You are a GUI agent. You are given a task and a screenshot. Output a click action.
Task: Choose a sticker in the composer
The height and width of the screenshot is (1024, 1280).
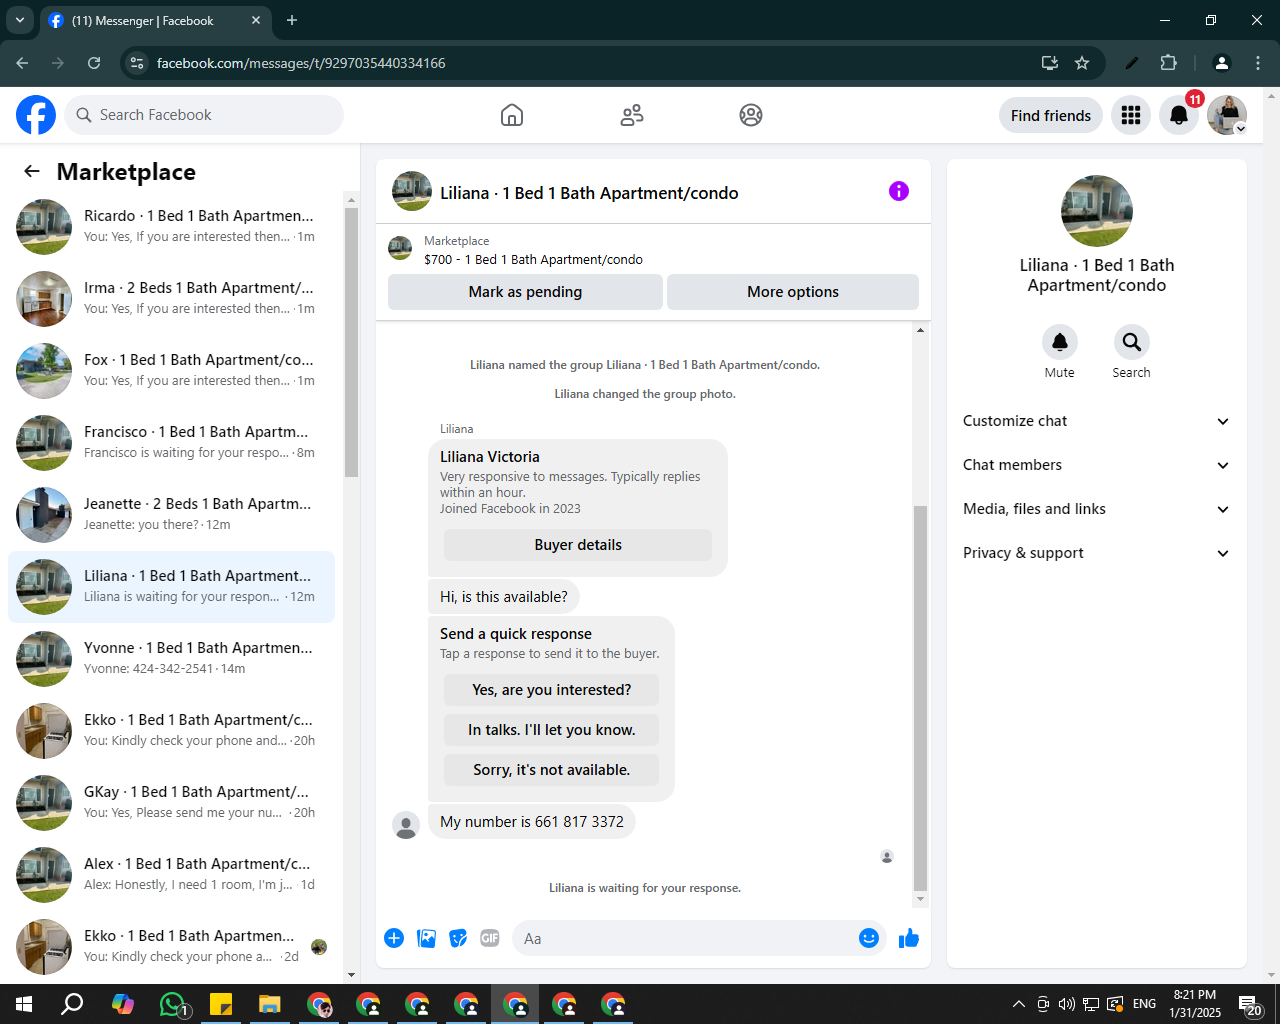coord(458,938)
